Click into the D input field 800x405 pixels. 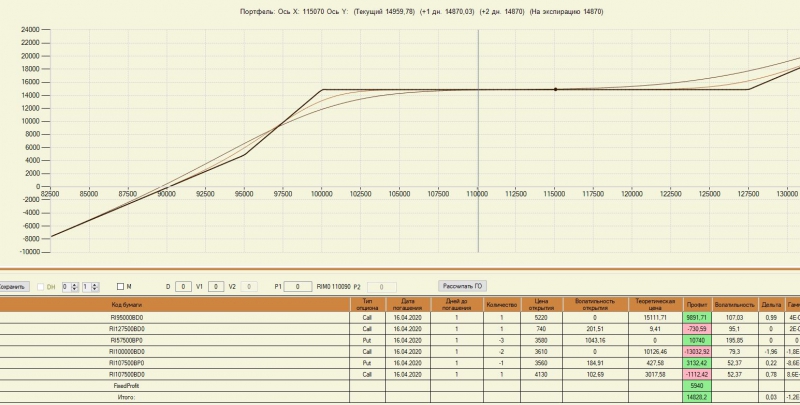coord(183,287)
